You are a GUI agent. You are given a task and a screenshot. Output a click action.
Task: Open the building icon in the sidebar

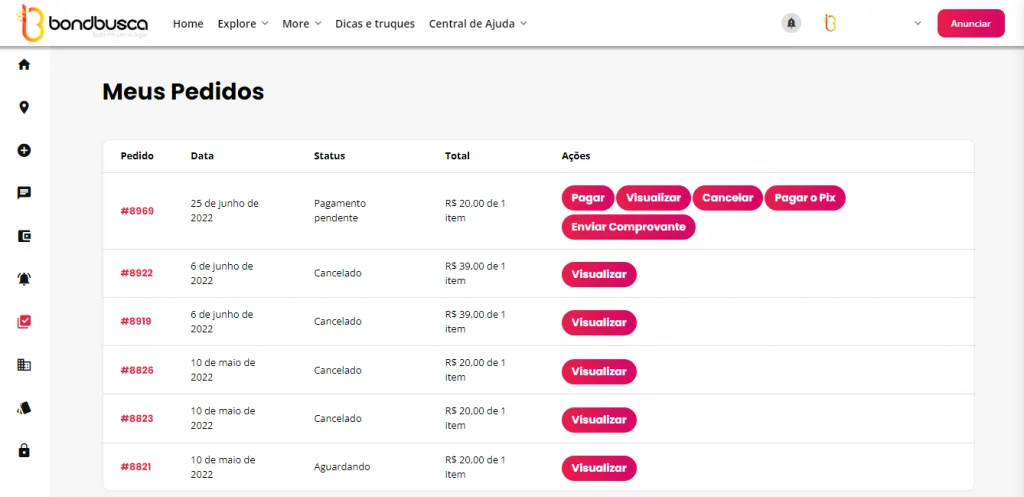[x=24, y=365]
